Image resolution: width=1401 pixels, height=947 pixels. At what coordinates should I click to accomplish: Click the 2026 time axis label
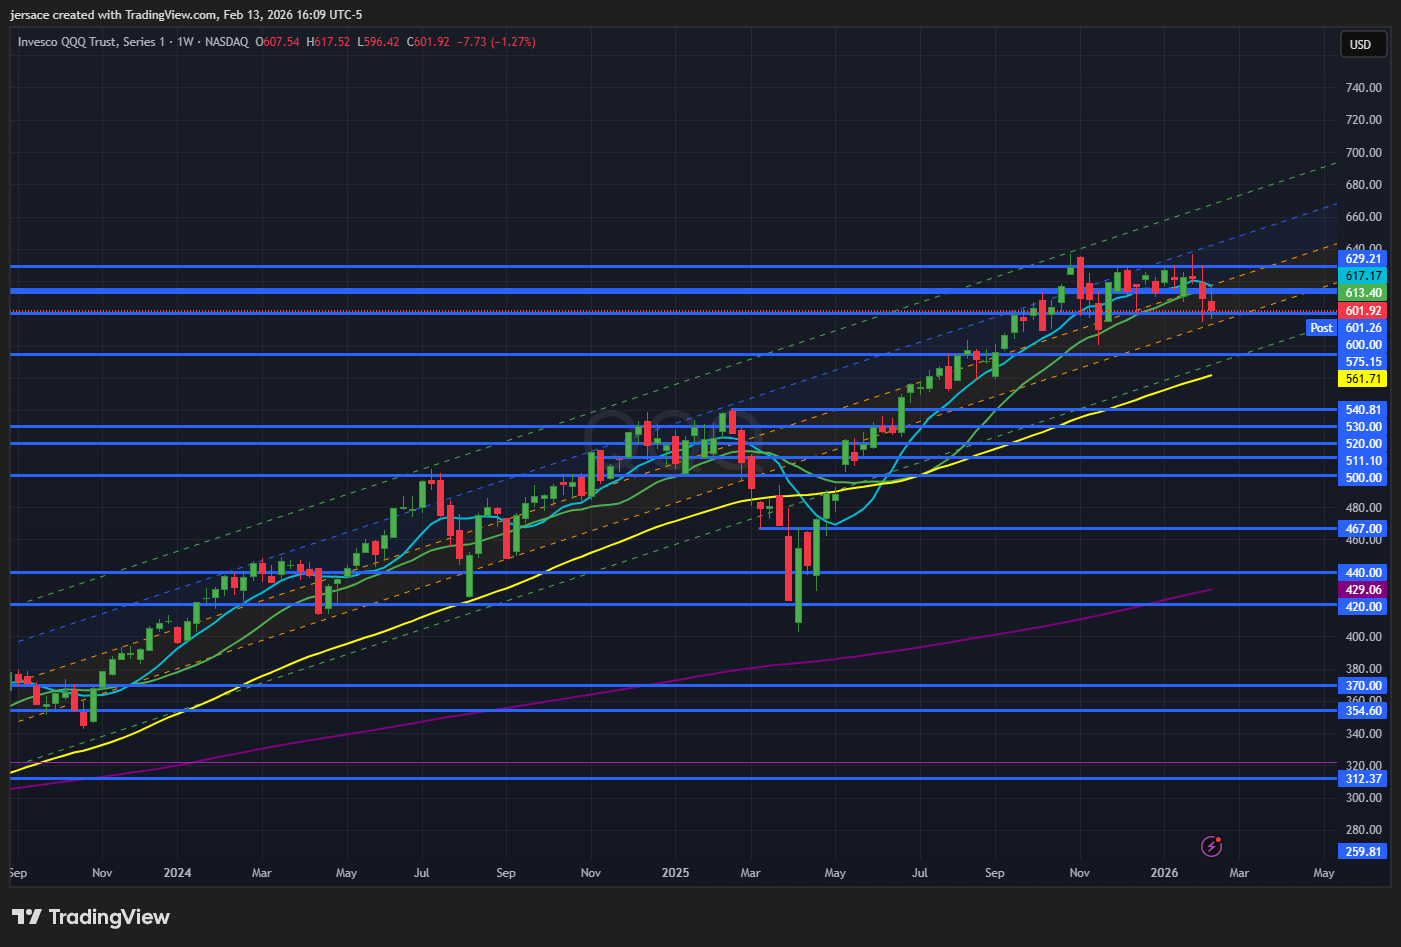click(1164, 873)
